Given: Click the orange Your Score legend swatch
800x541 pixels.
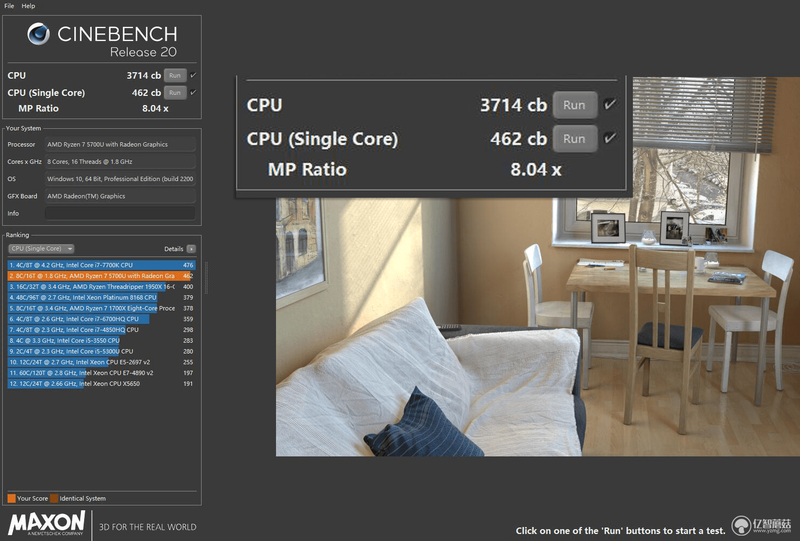Looking at the screenshot, I should tap(11, 499).
